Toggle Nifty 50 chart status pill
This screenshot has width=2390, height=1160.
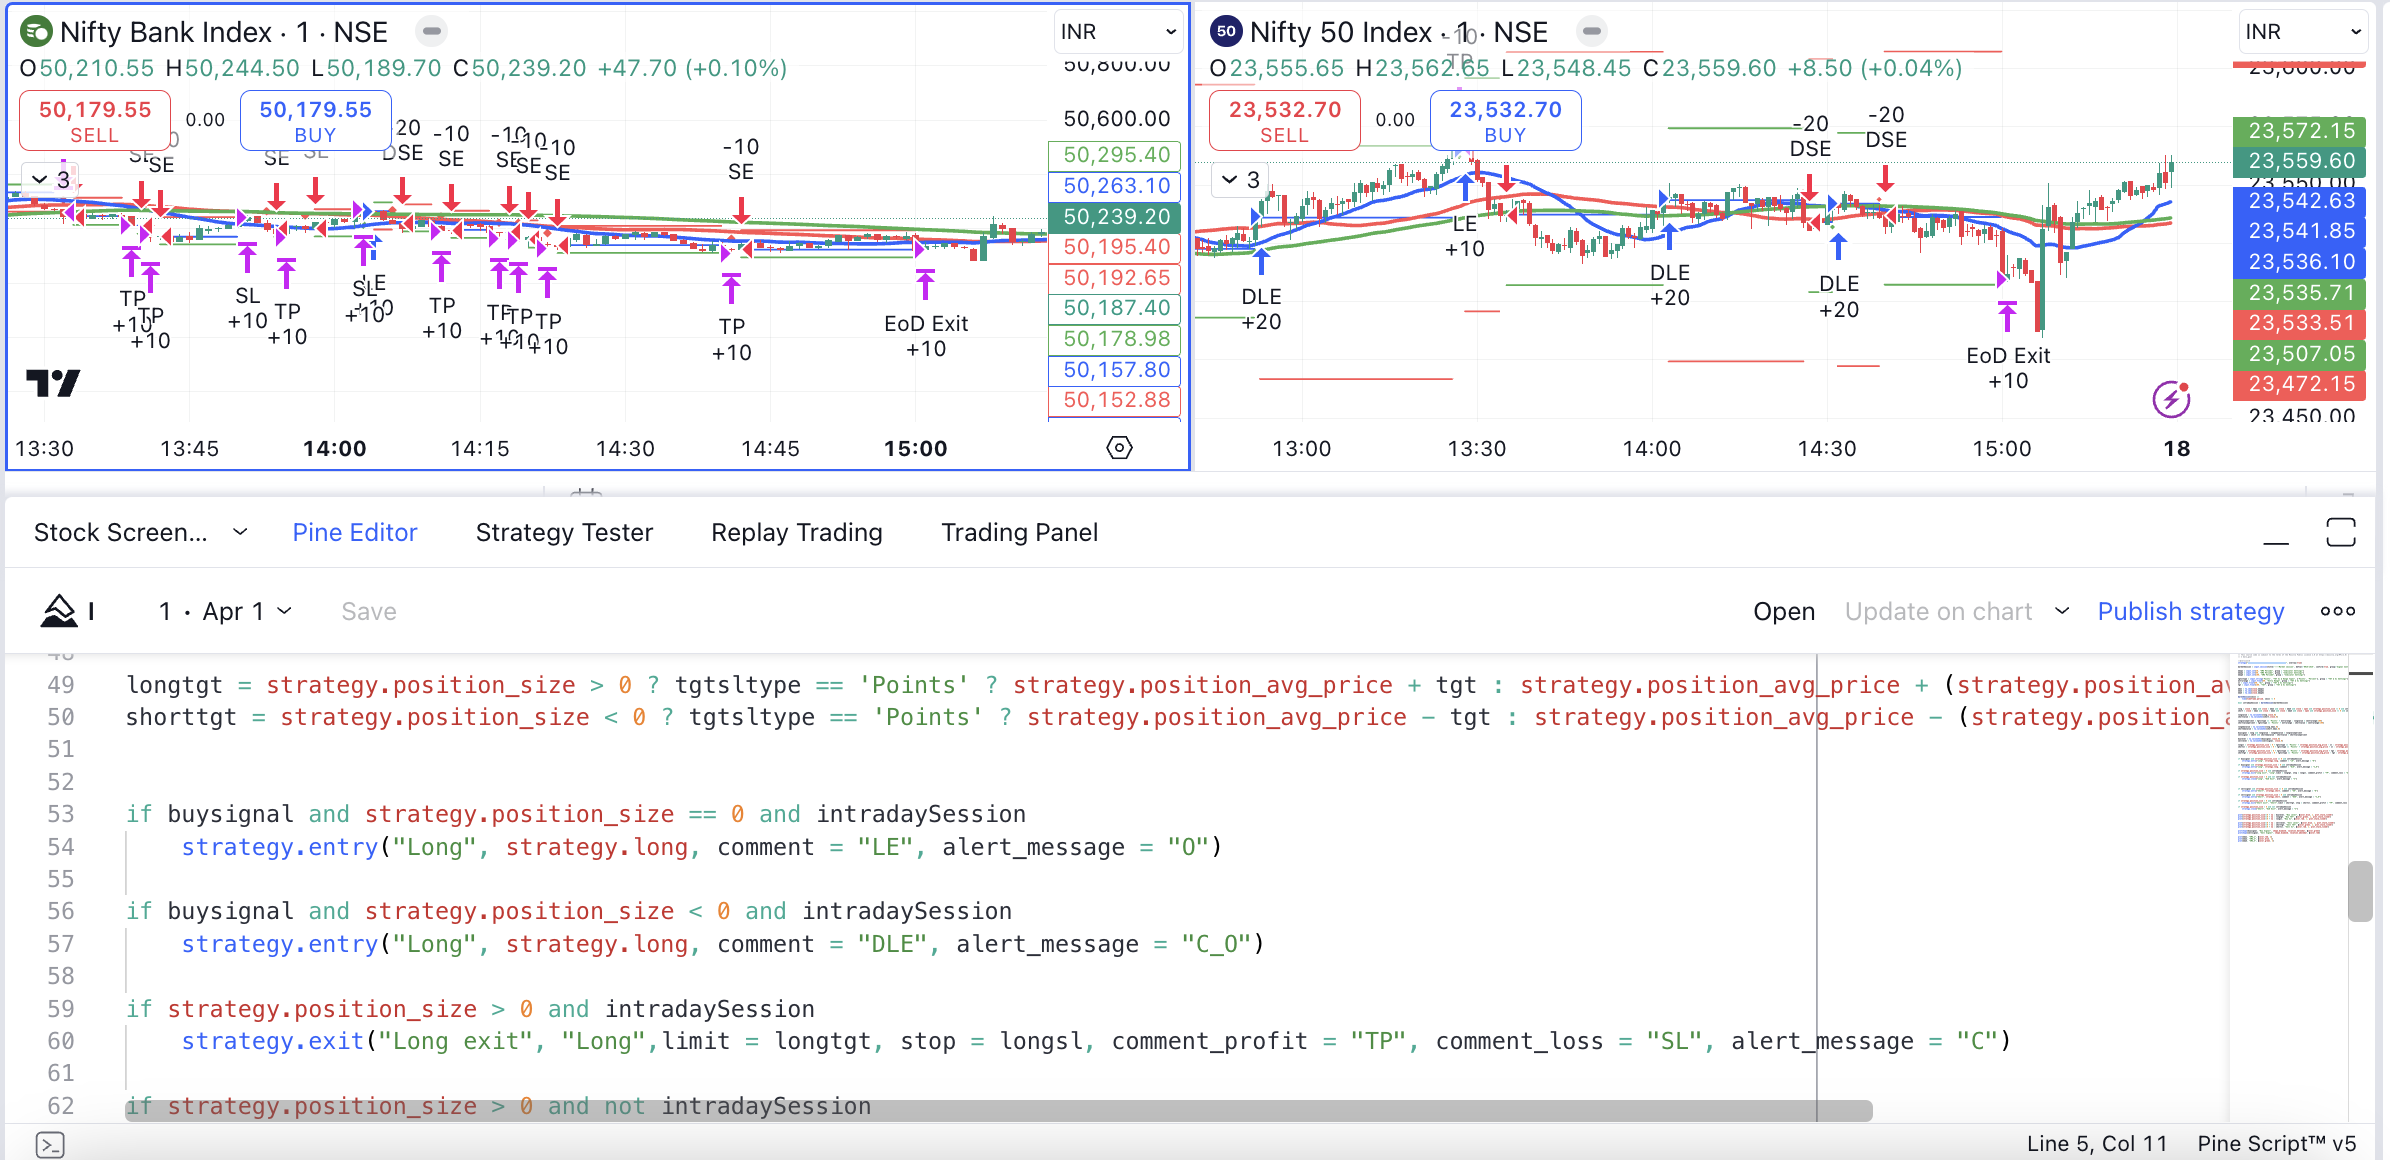pyautogui.click(x=1591, y=32)
